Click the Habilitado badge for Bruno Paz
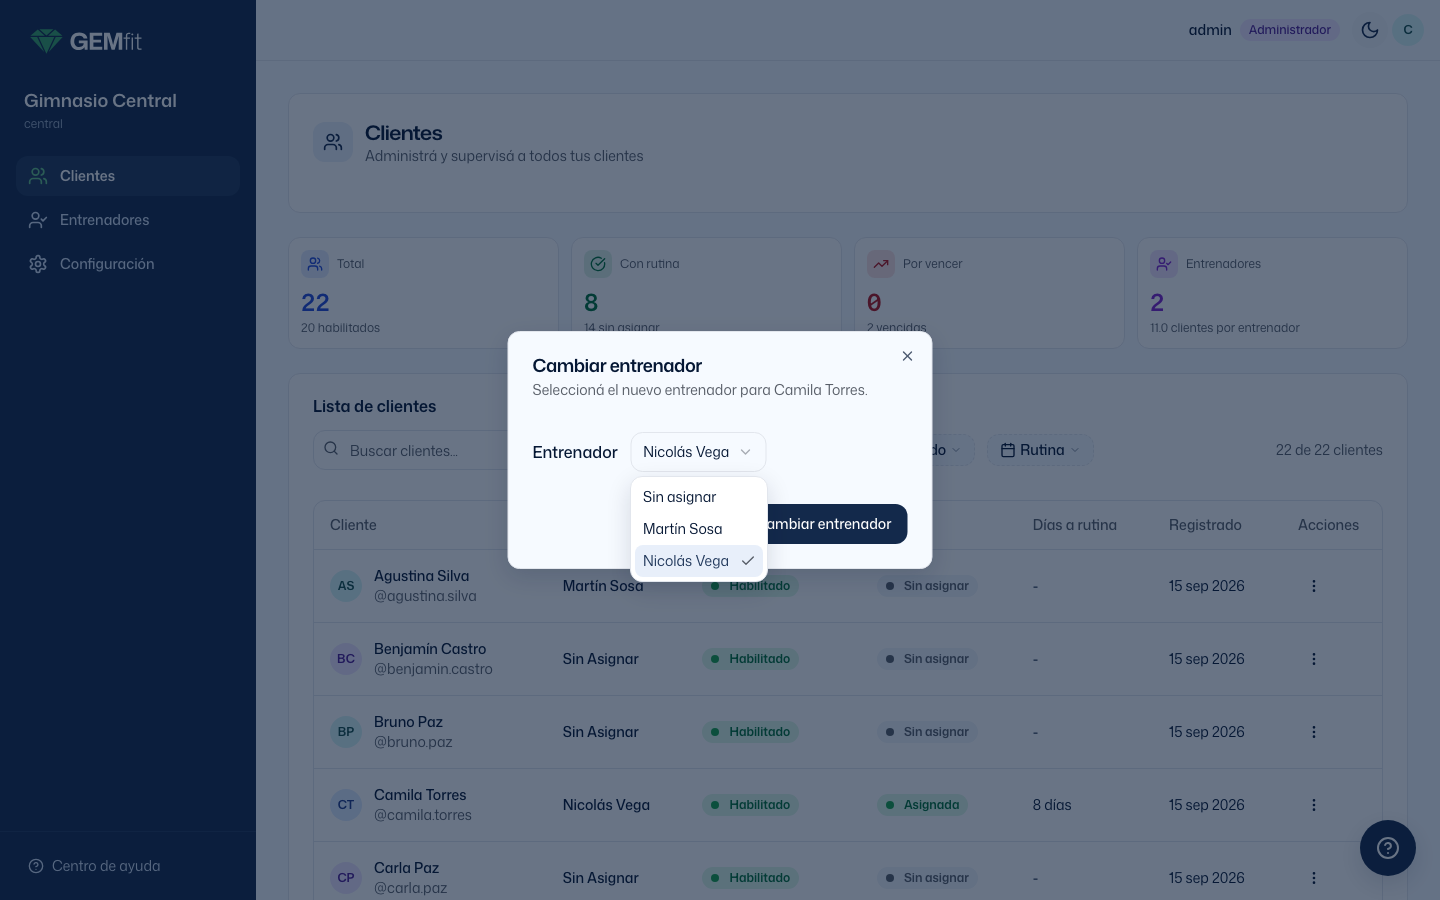 750,732
